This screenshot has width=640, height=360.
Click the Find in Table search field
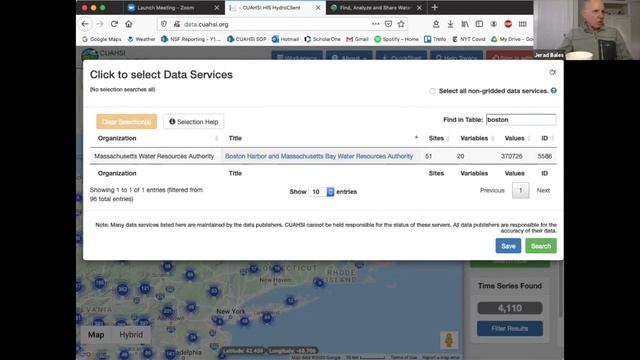coord(521,120)
